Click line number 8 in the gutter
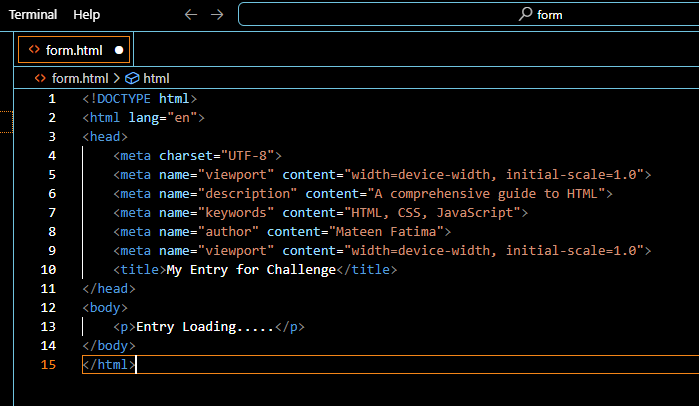699x406 pixels. point(52,232)
